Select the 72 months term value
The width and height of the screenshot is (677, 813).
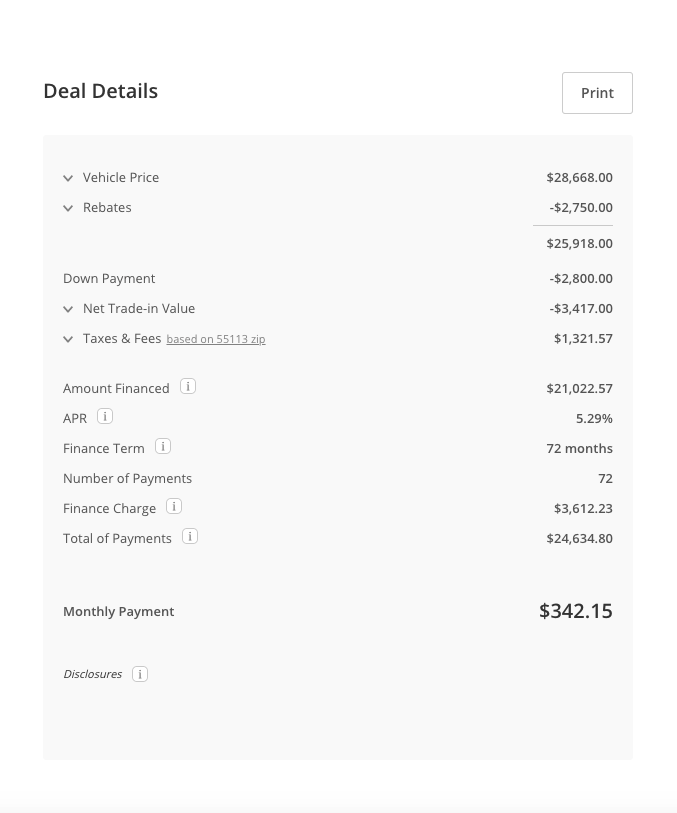579,448
